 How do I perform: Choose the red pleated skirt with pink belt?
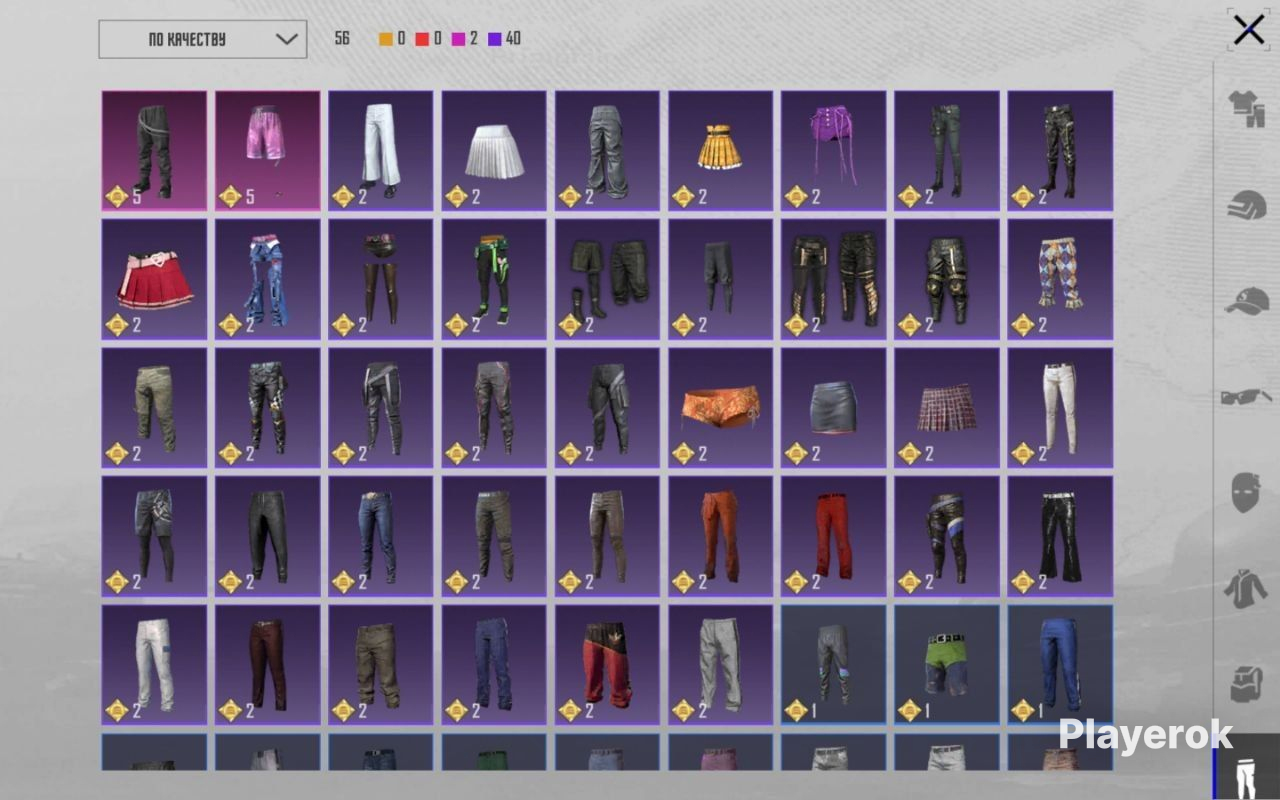click(154, 279)
